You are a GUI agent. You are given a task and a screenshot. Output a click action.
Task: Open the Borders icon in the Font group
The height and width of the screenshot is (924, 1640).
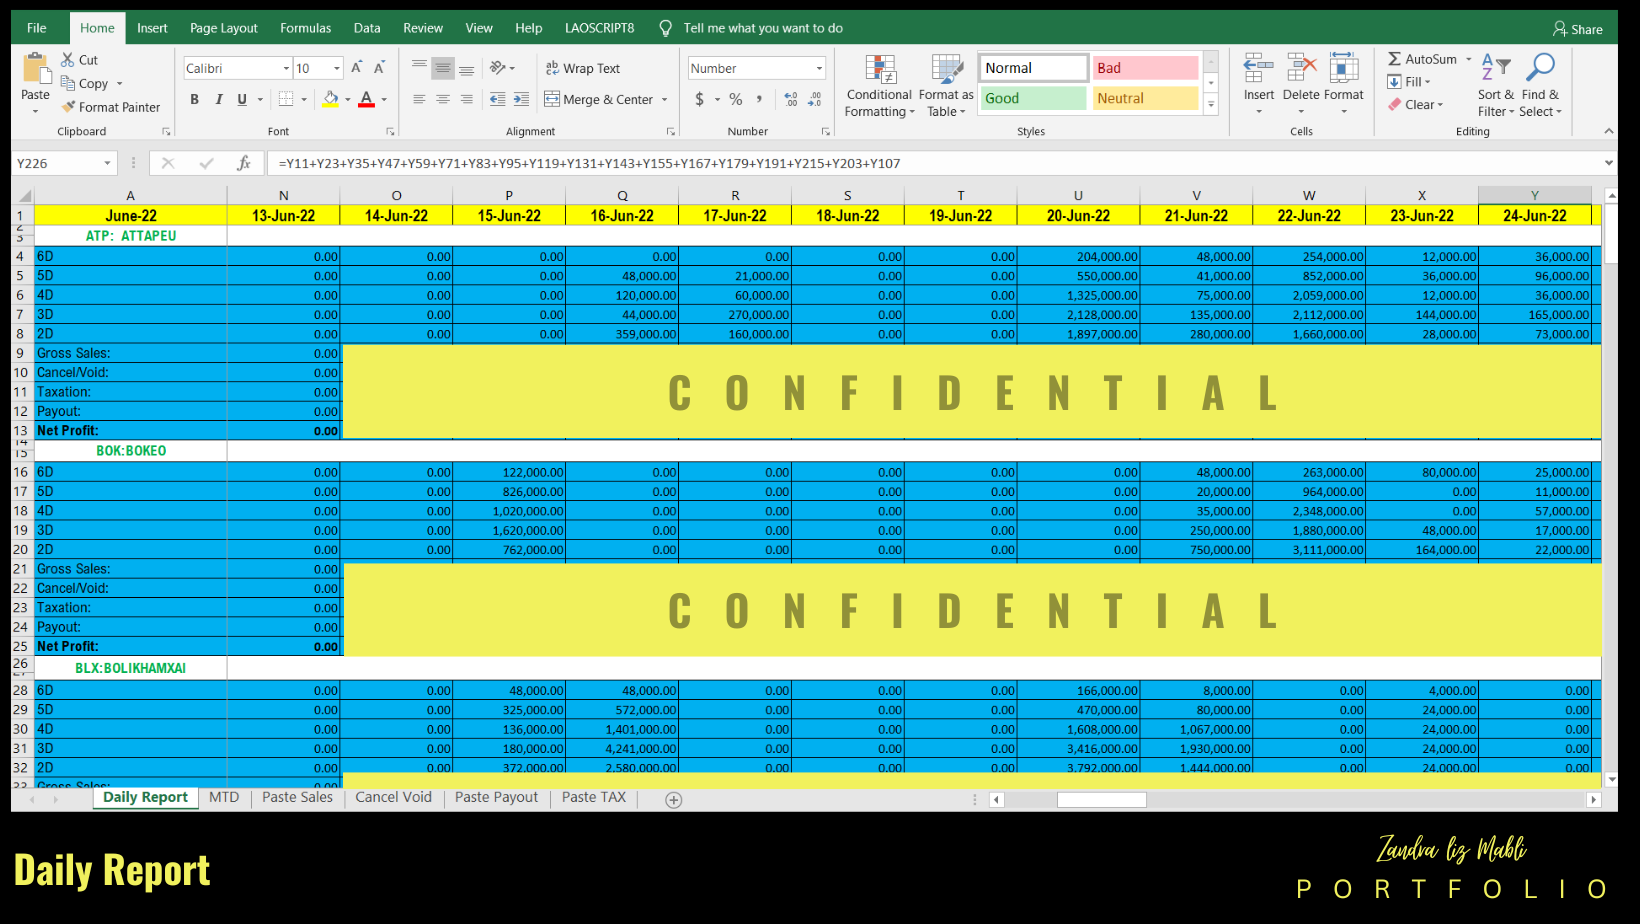(x=286, y=99)
